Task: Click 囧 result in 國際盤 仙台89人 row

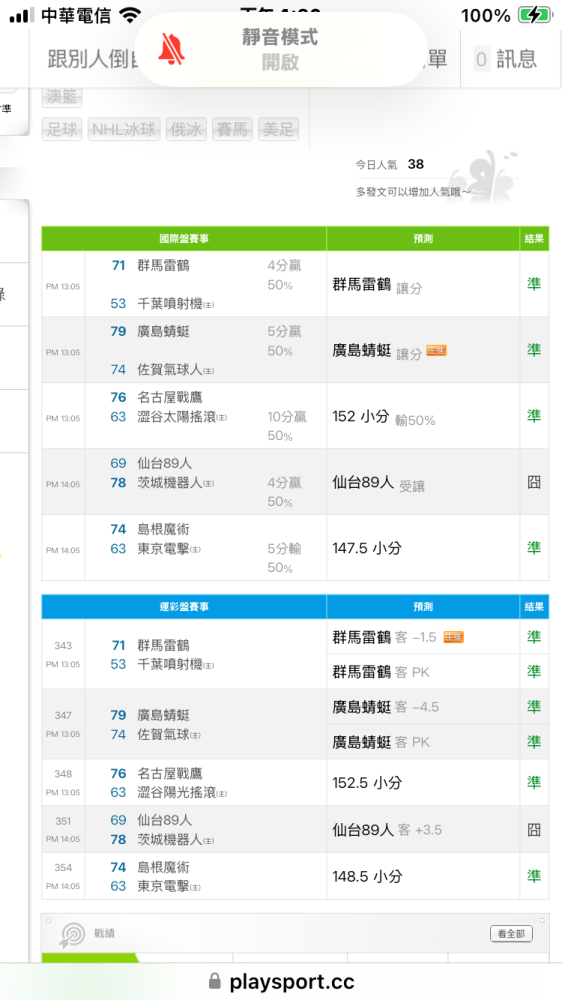Action: (534, 482)
